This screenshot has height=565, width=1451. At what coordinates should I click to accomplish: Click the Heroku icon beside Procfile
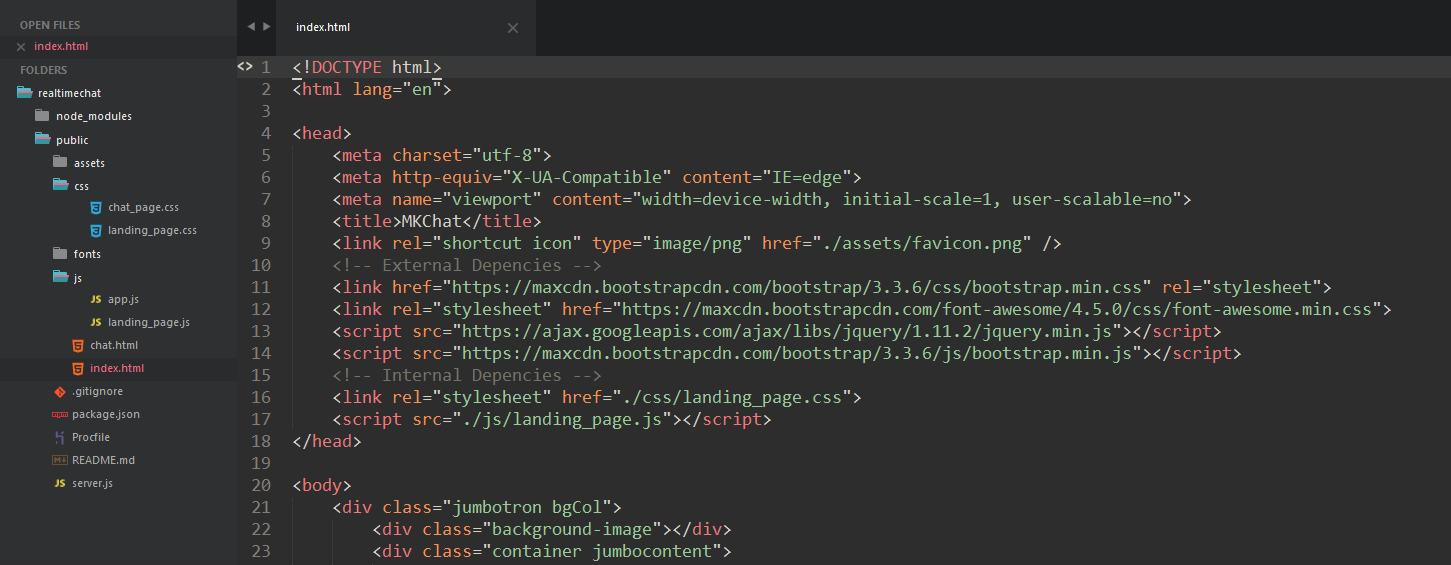[60, 437]
